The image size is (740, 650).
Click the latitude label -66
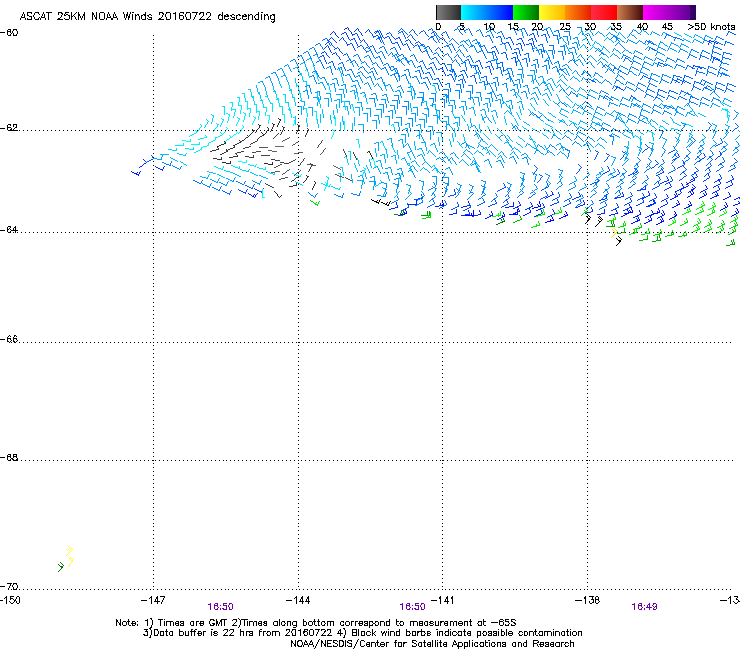pyautogui.click(x=9, y=340)
